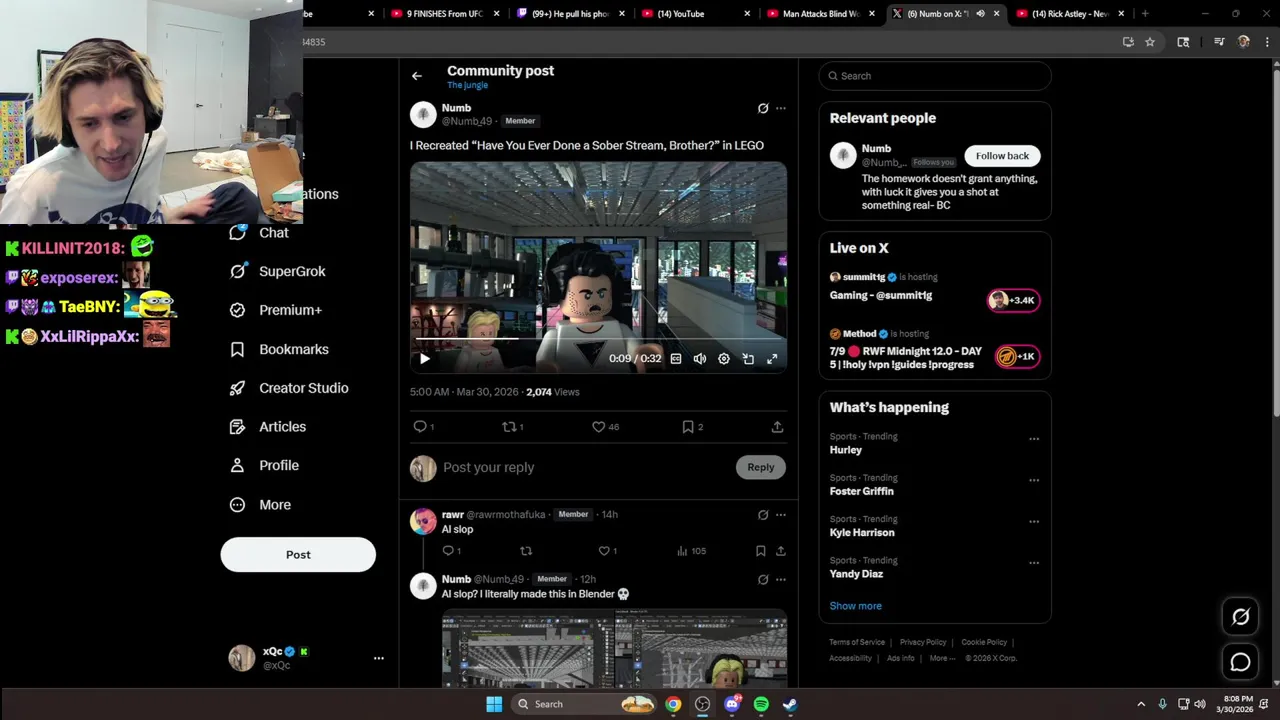This screenshot has width=1280, height=720.
Task: Switch to the Rick Astley browser tab
Action: click(1070, 14)
